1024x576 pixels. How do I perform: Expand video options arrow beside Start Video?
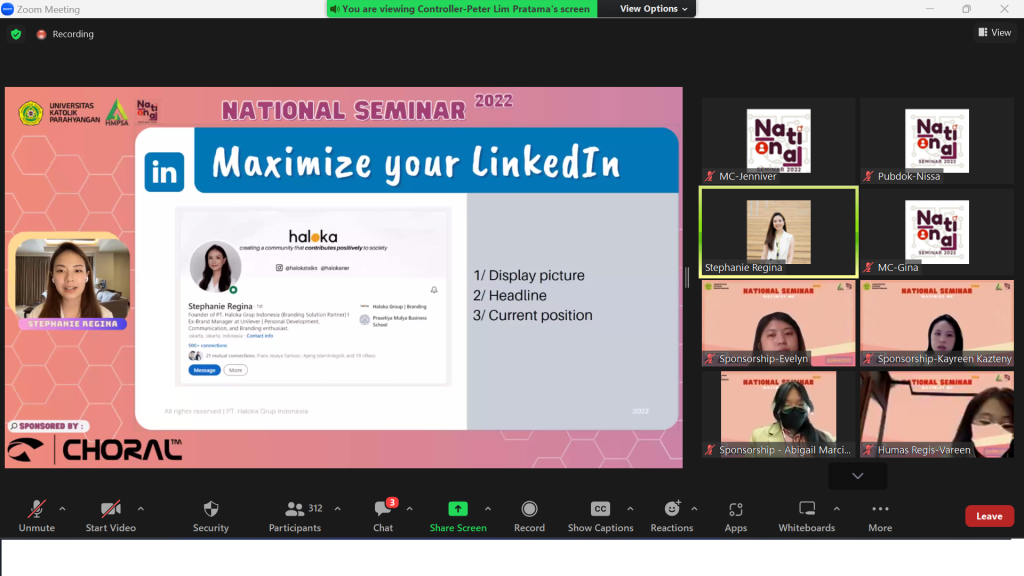(140, 508)
